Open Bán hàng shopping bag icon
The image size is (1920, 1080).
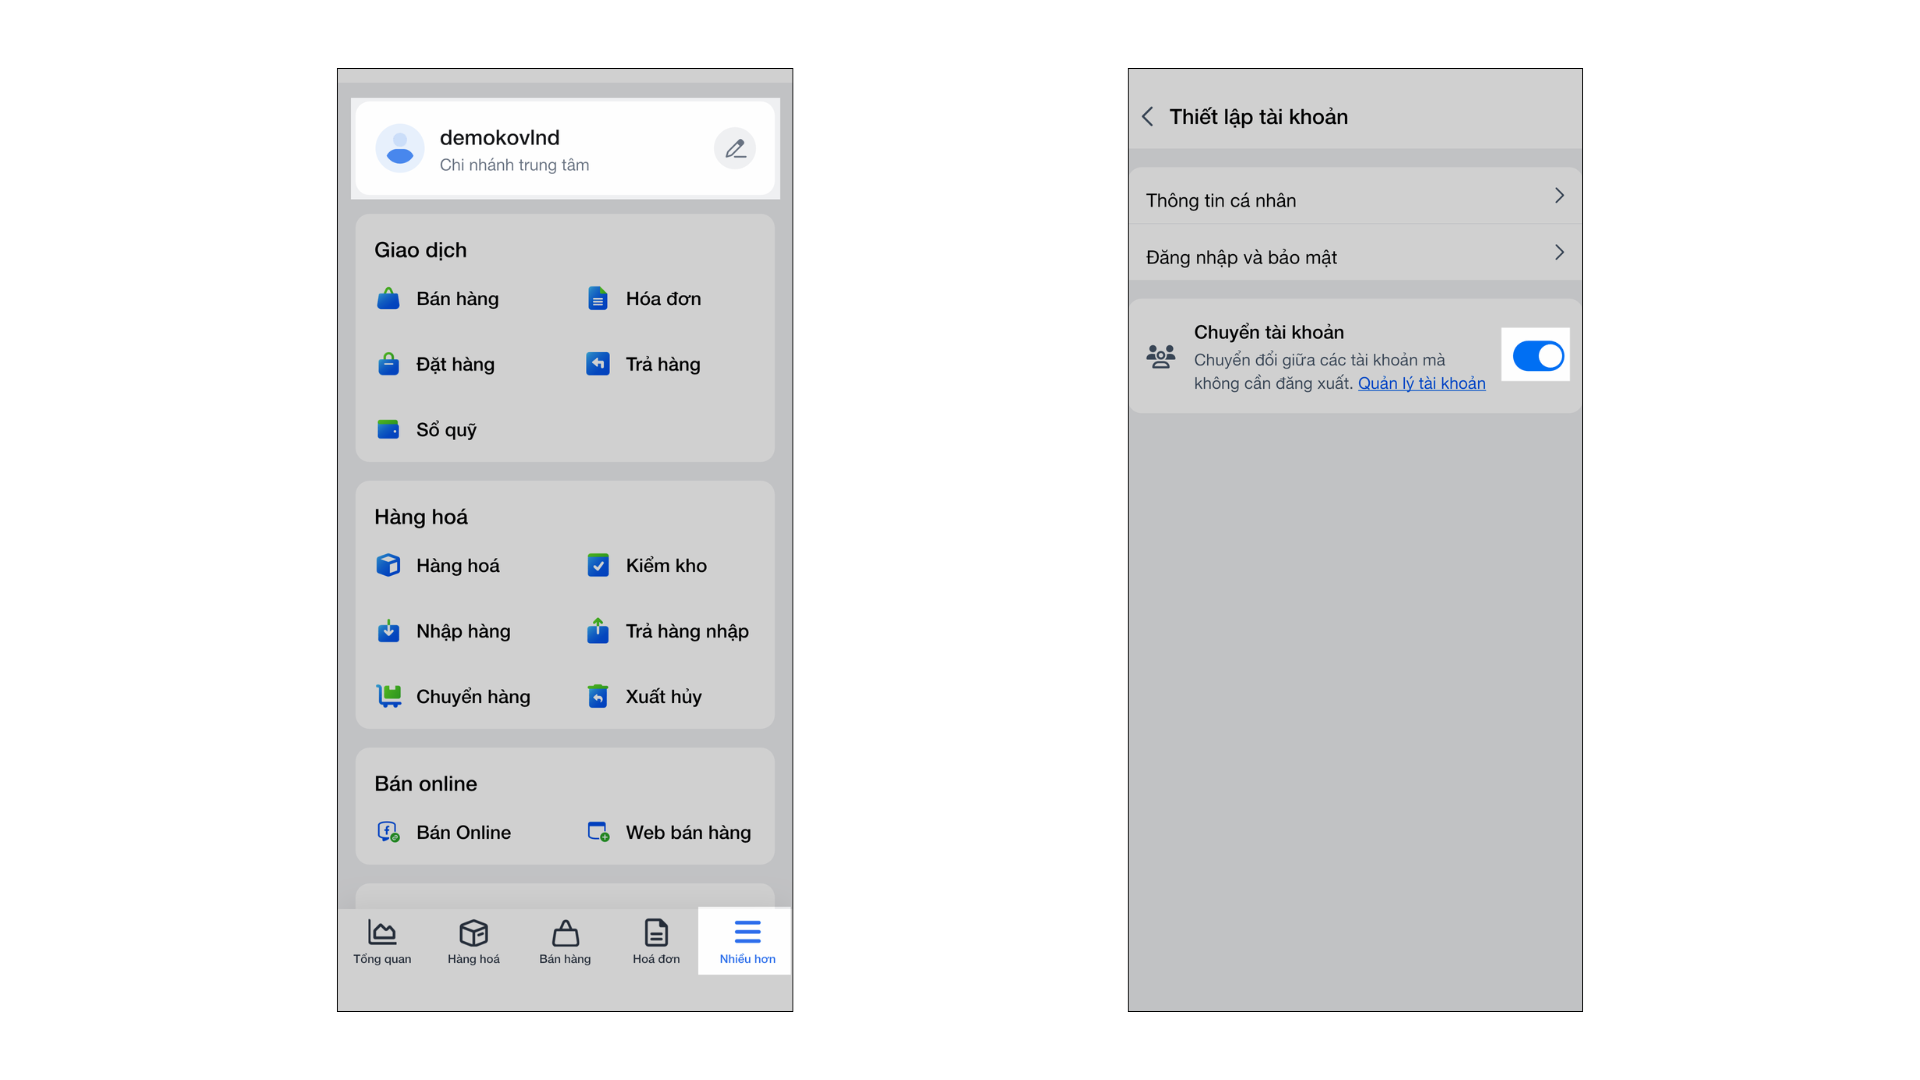tap(388, 299)
